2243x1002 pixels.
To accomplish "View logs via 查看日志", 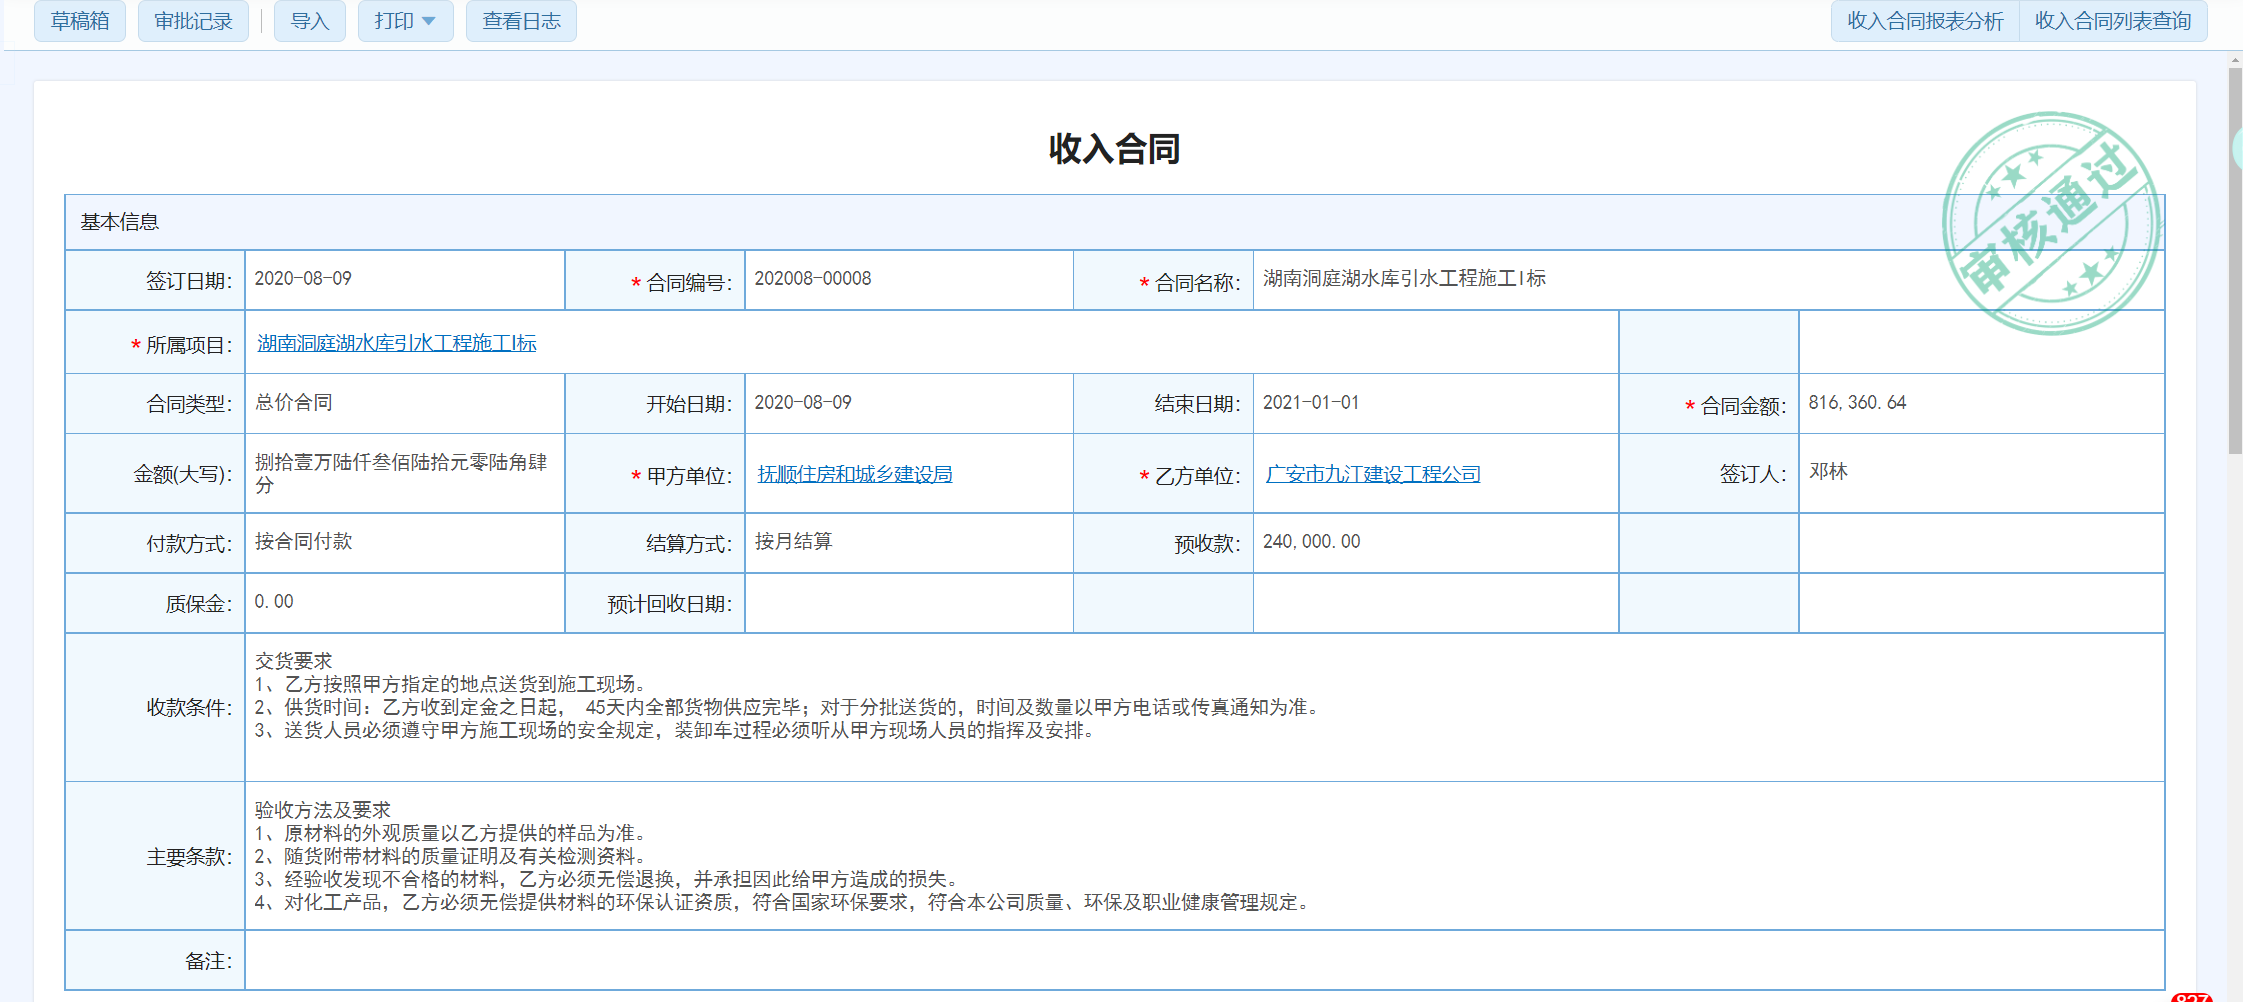I will 521,21.
